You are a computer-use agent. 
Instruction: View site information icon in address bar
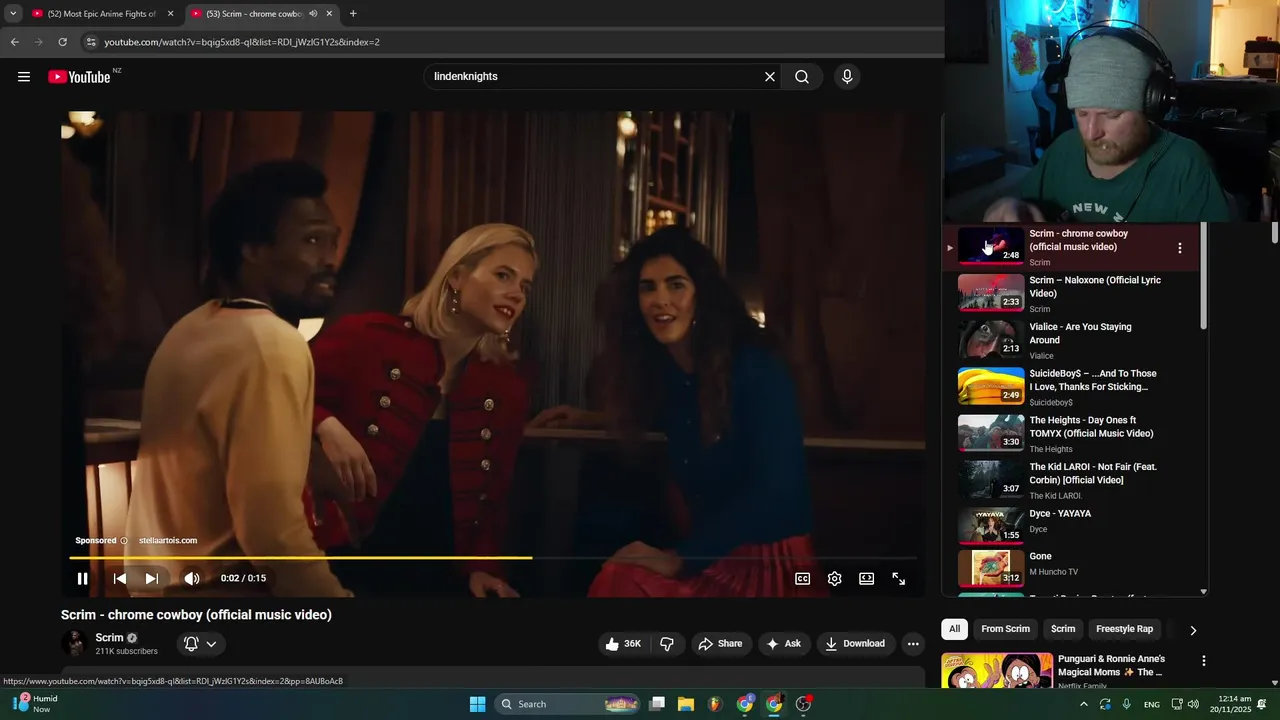click(x=91, y=42)
